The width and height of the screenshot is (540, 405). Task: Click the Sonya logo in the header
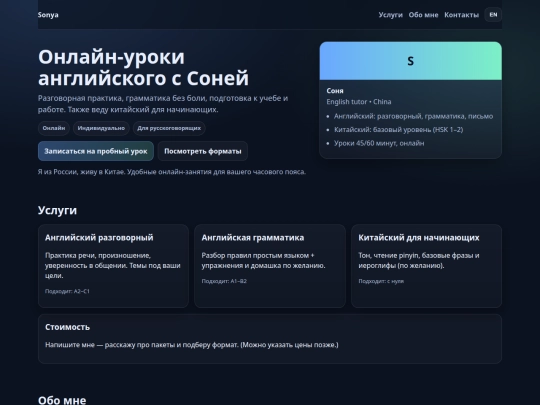(x=48, y=15)
